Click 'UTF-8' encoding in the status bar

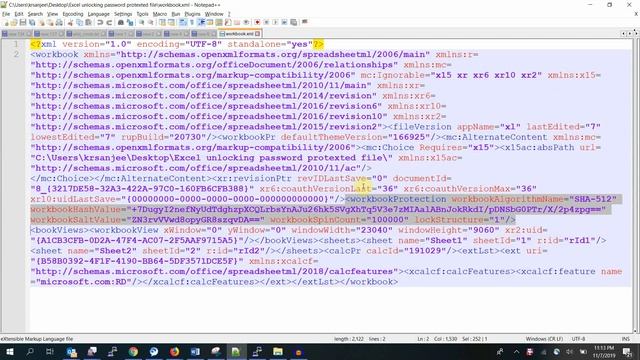click(x=578, y=339)
